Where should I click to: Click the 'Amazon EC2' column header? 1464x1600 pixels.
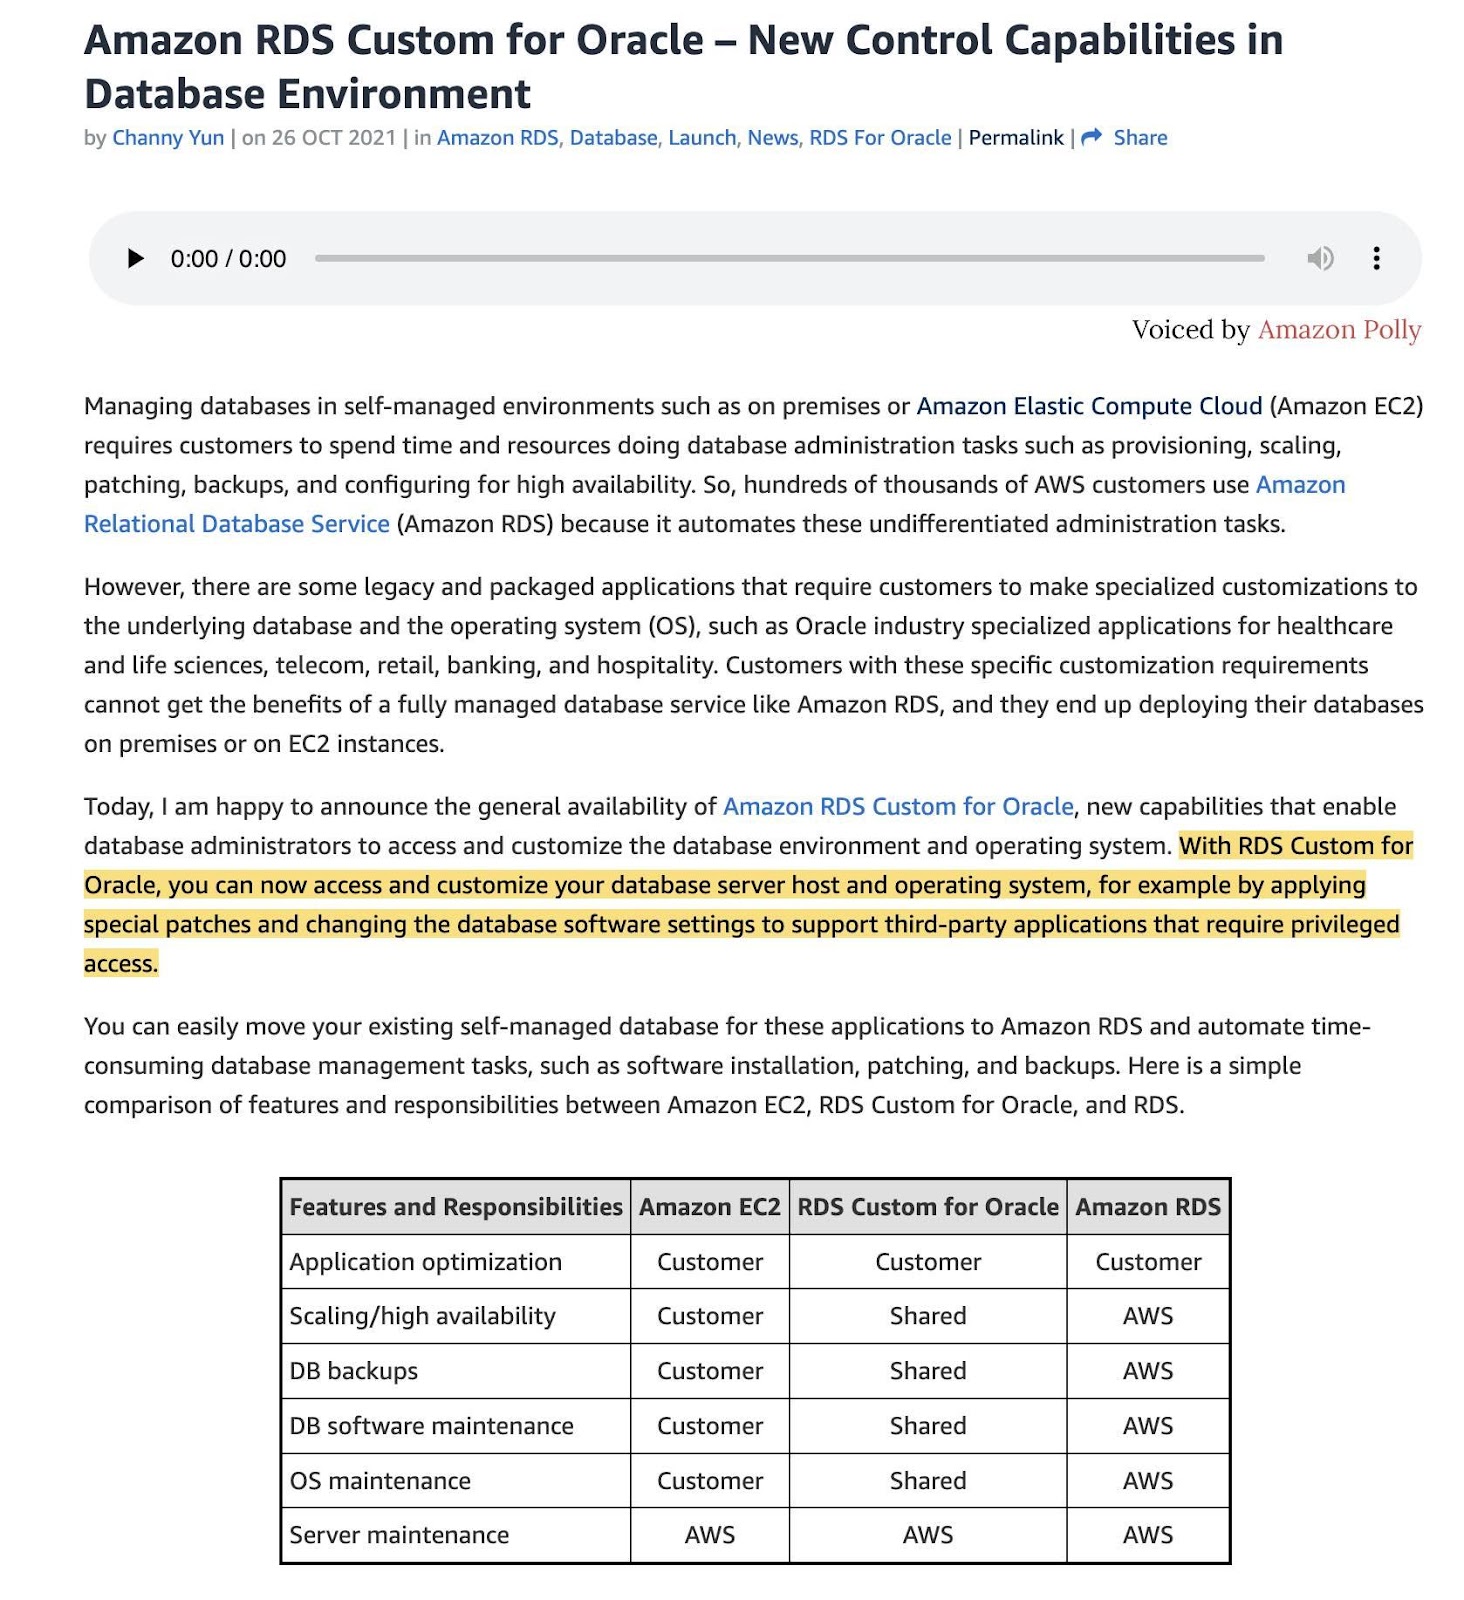click(x=710, y=1207)
